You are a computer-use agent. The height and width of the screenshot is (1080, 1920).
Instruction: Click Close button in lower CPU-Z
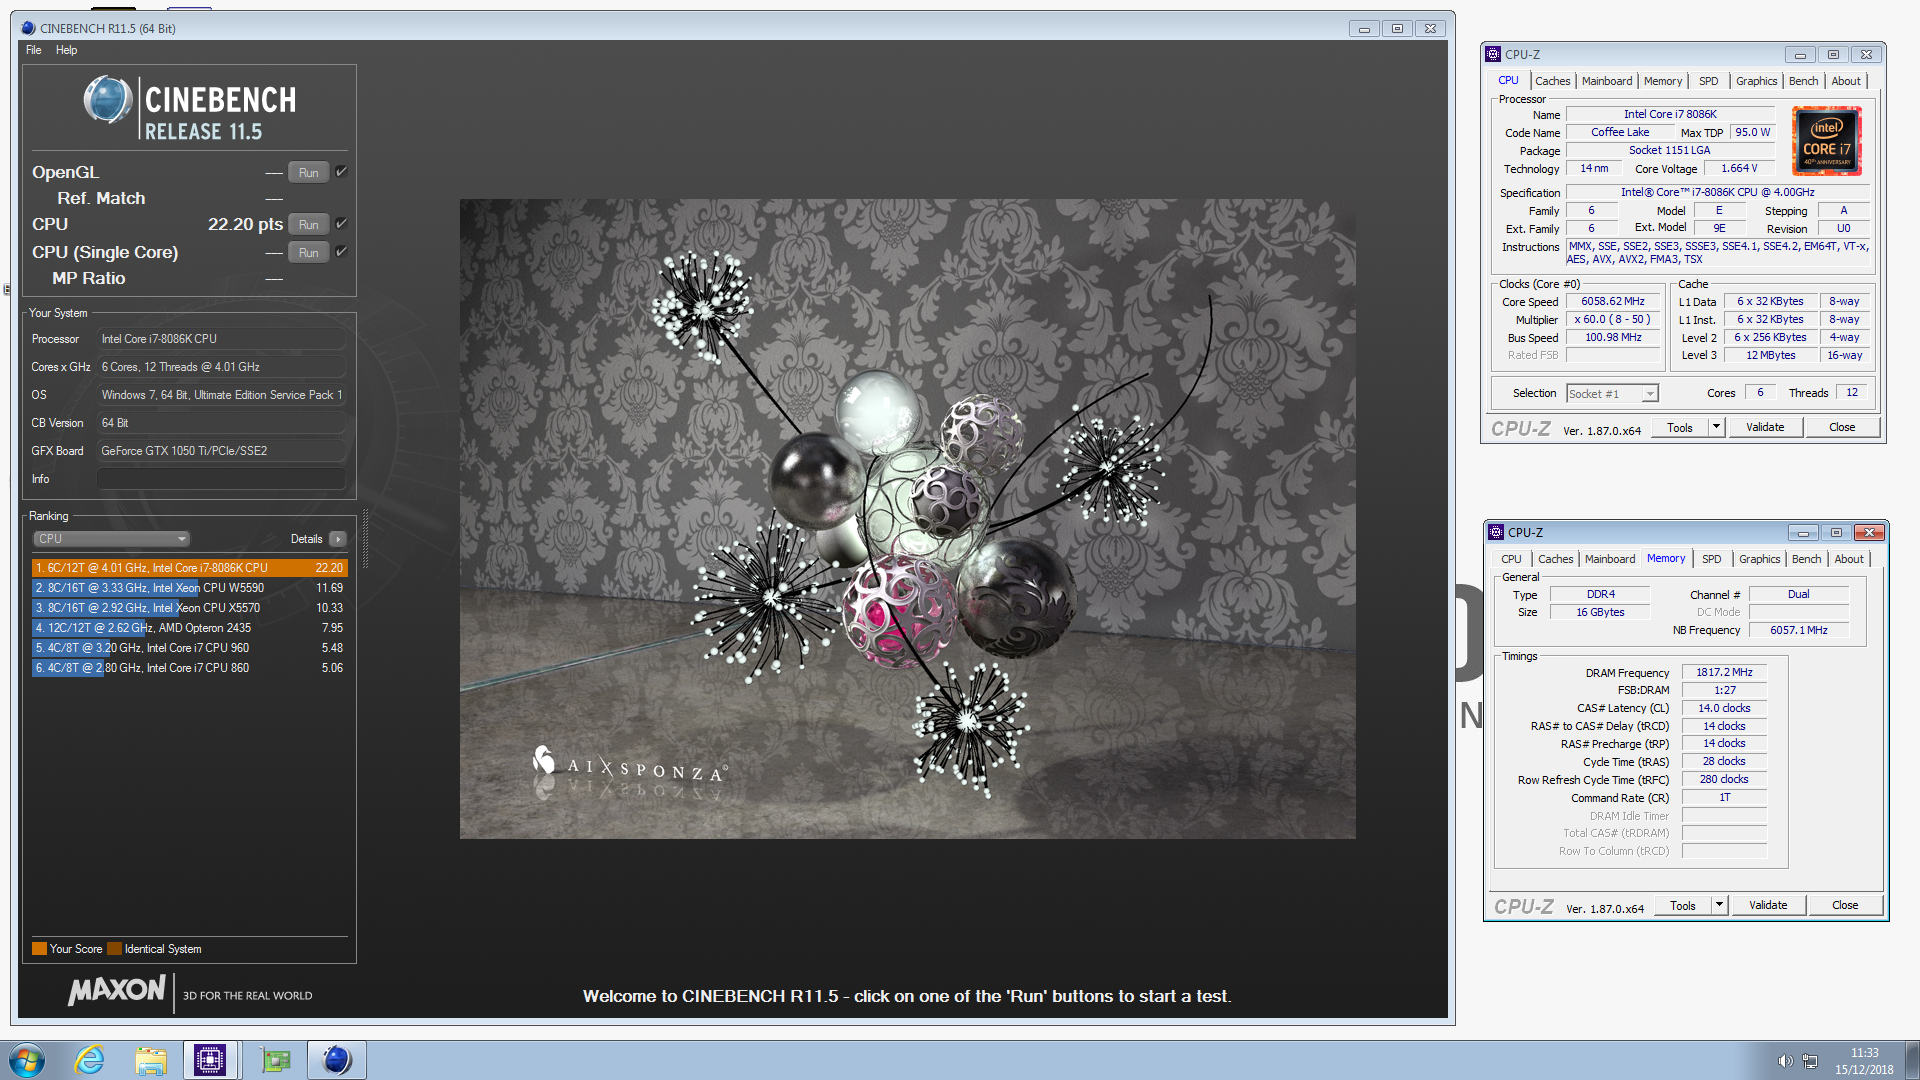[x=1845, y=905]
